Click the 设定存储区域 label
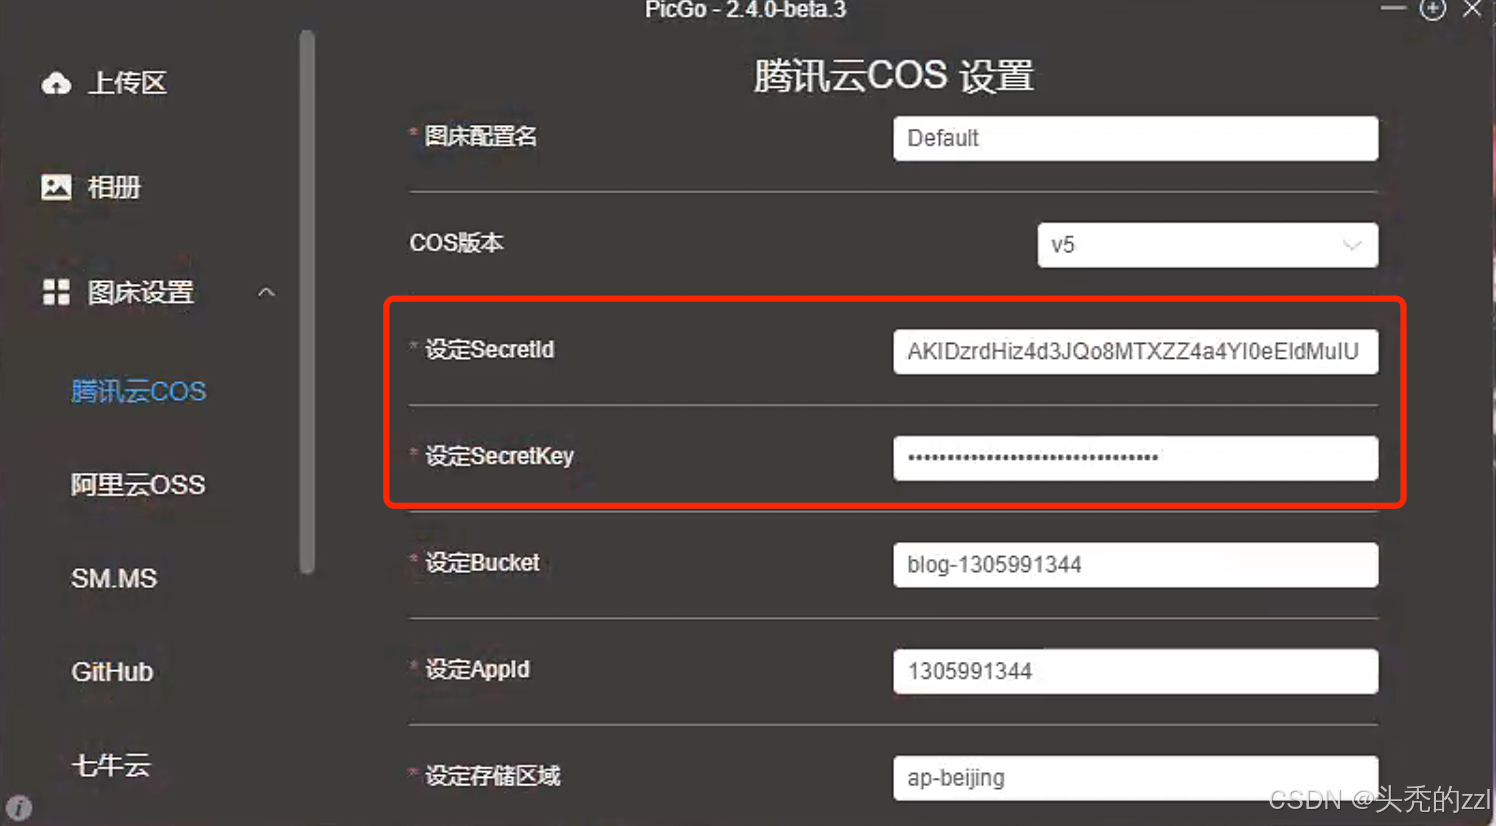Viewport: 1496px width, 826px height. (x=493, y=776)
